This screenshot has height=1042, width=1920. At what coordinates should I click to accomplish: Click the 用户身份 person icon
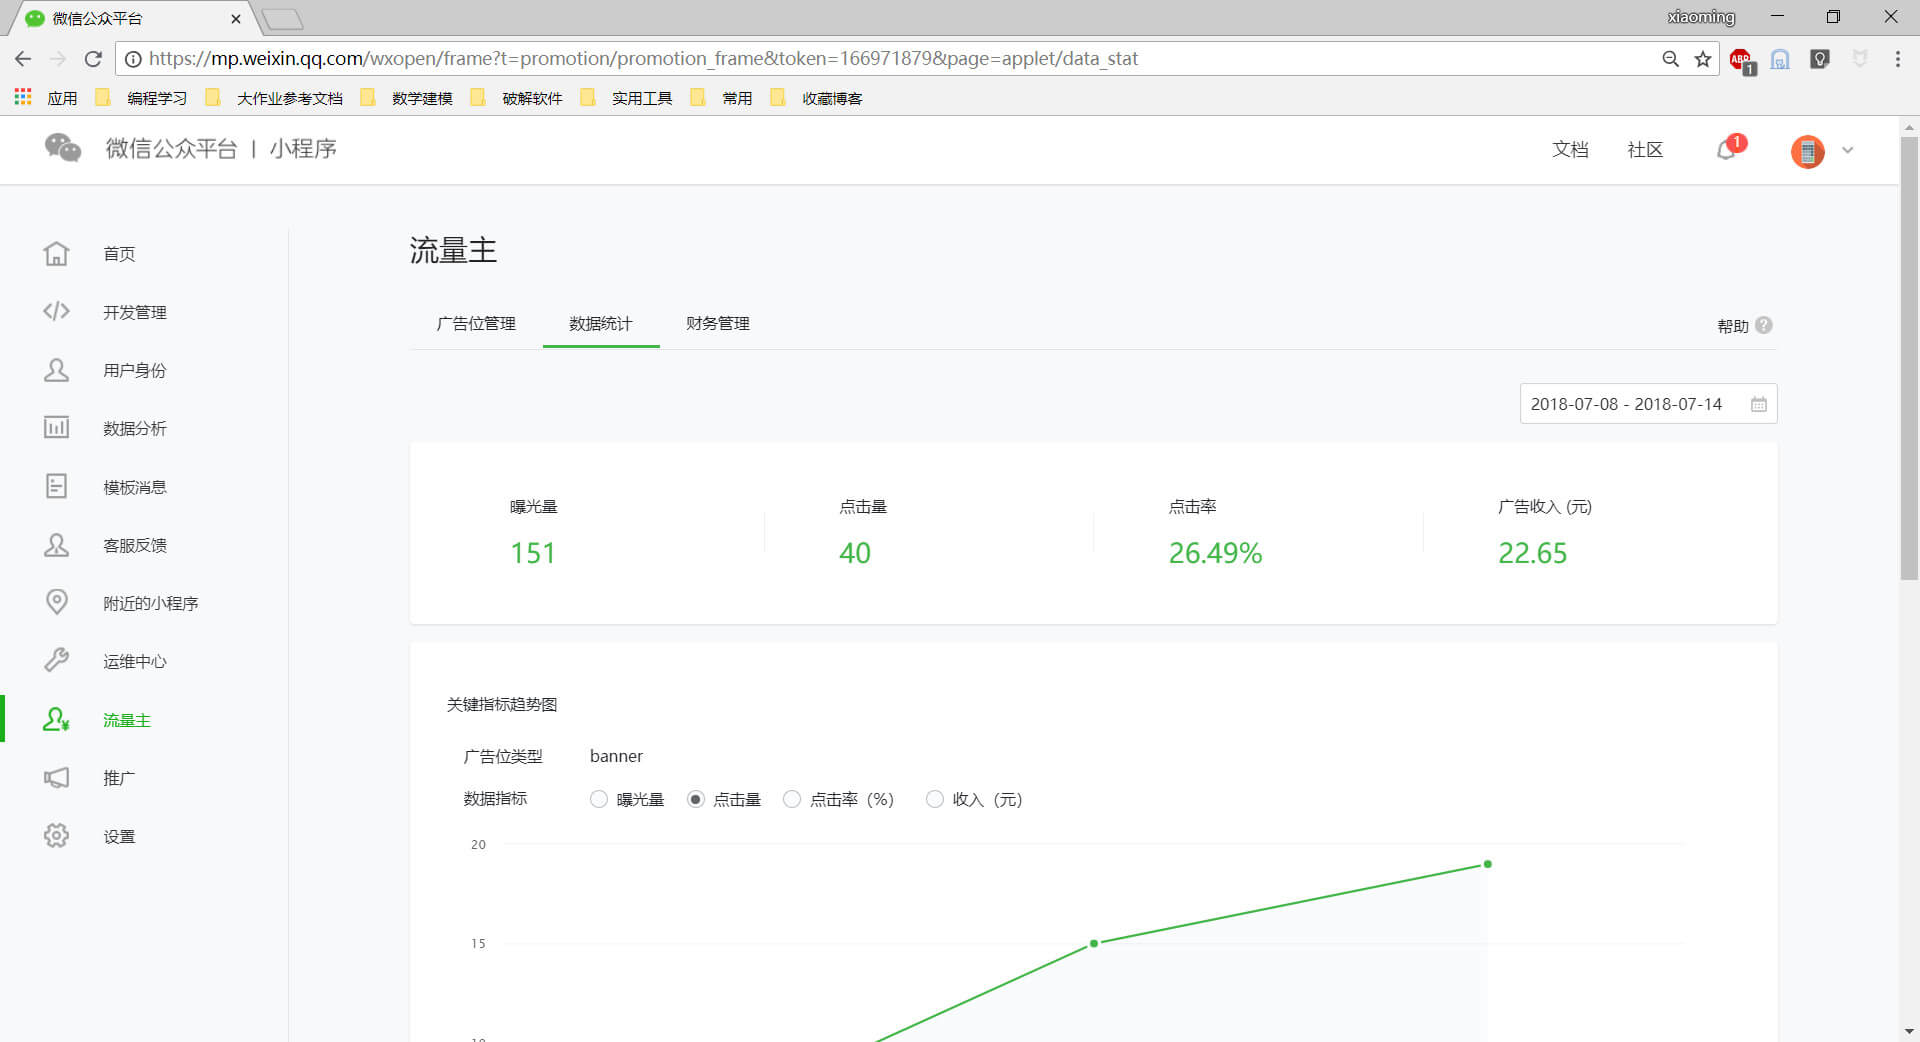tap(56, 370)
